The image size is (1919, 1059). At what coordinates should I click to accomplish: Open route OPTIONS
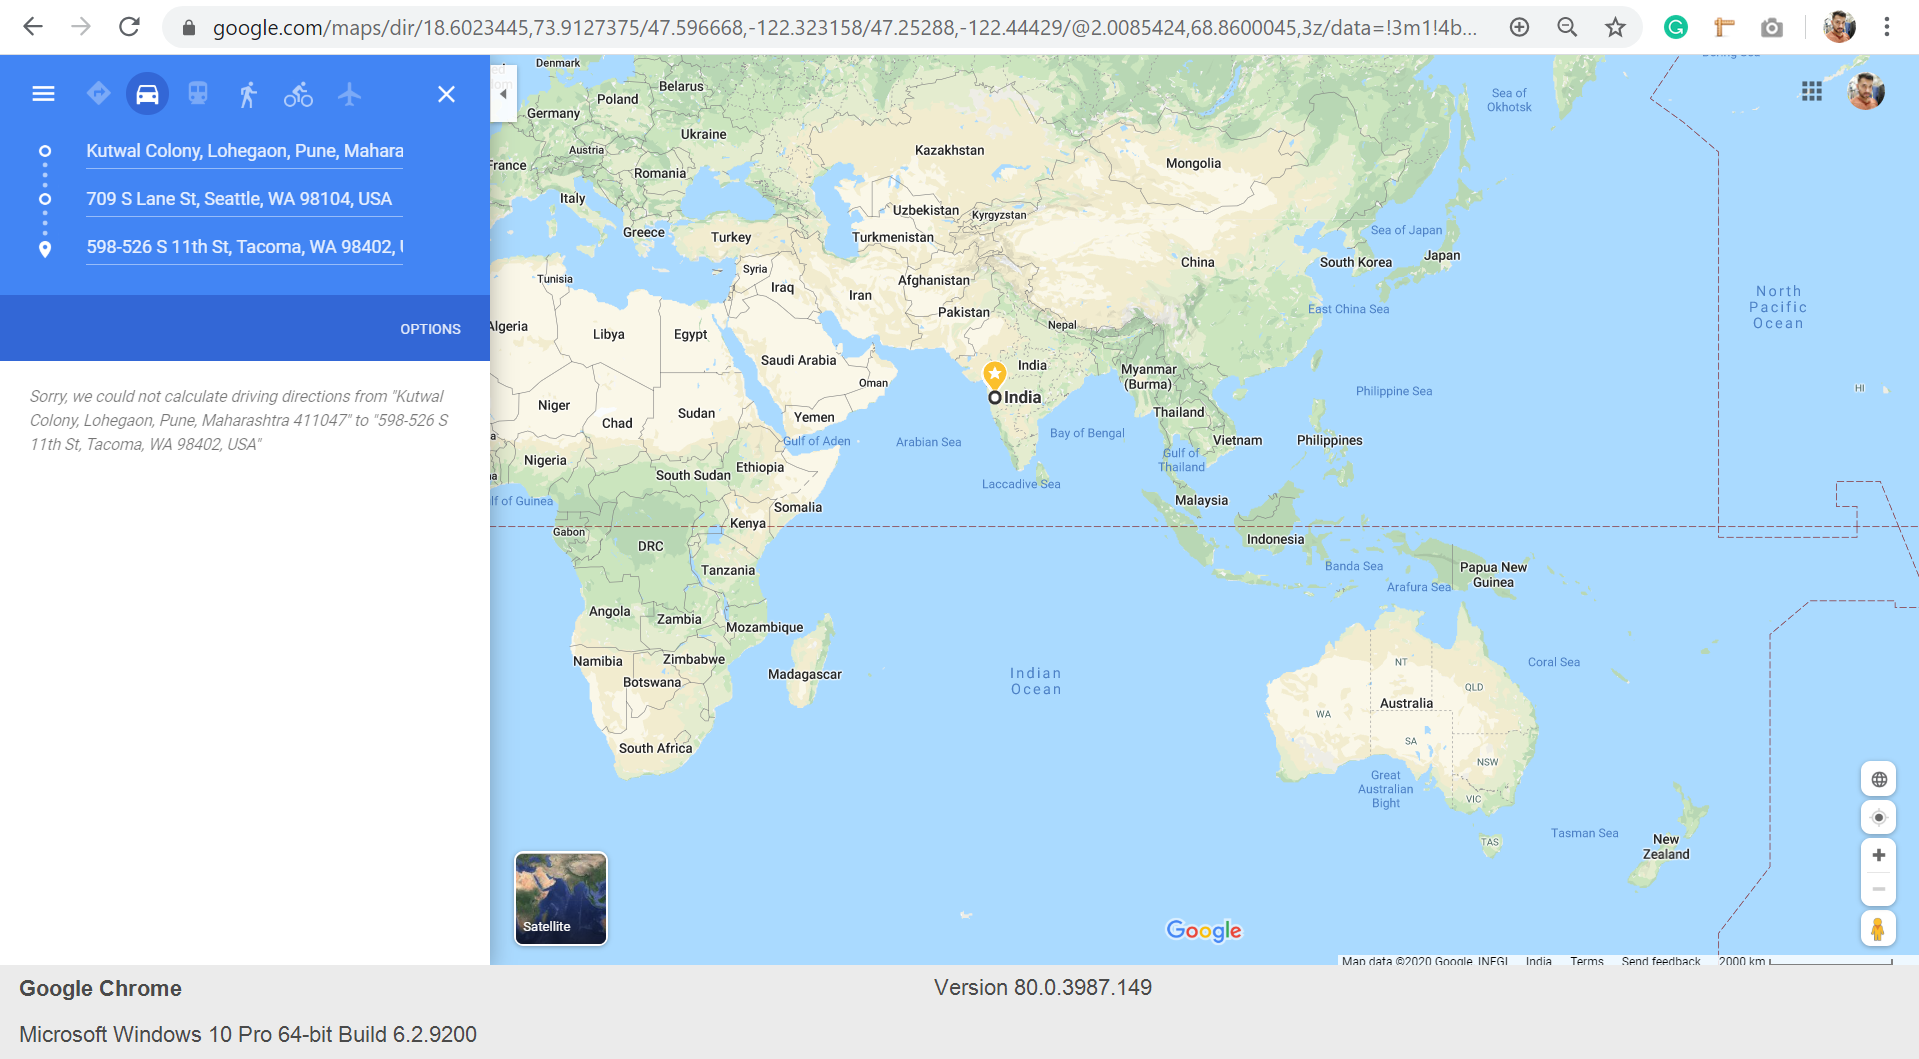[x=430, y=329]
